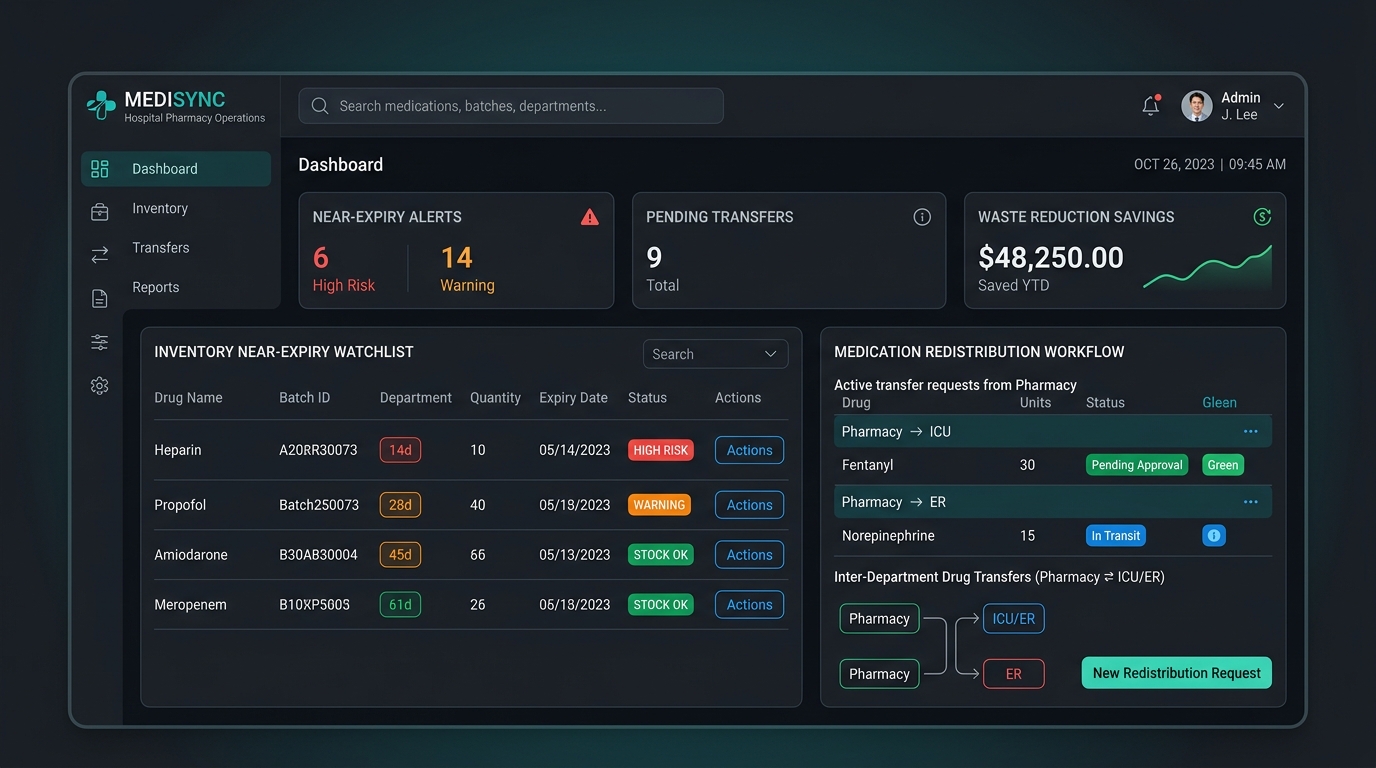Click Actions button for Propofol
Viewport: 1376px width, 768px height.
click(x=749, y=505)
